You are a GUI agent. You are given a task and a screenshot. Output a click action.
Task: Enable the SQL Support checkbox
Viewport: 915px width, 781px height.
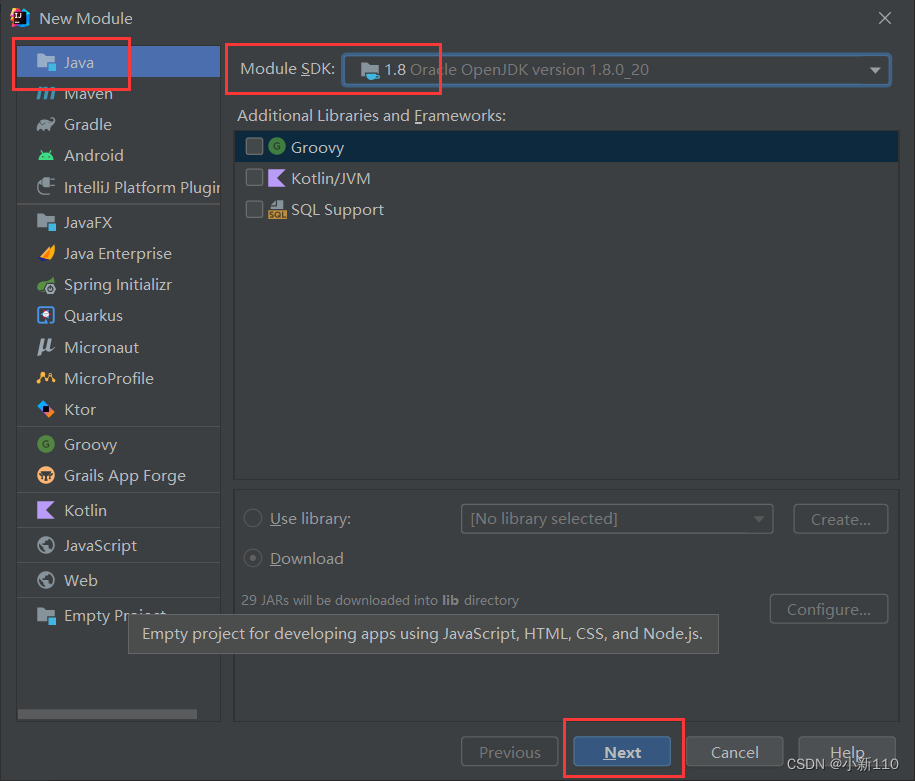[x=254, y=209]
